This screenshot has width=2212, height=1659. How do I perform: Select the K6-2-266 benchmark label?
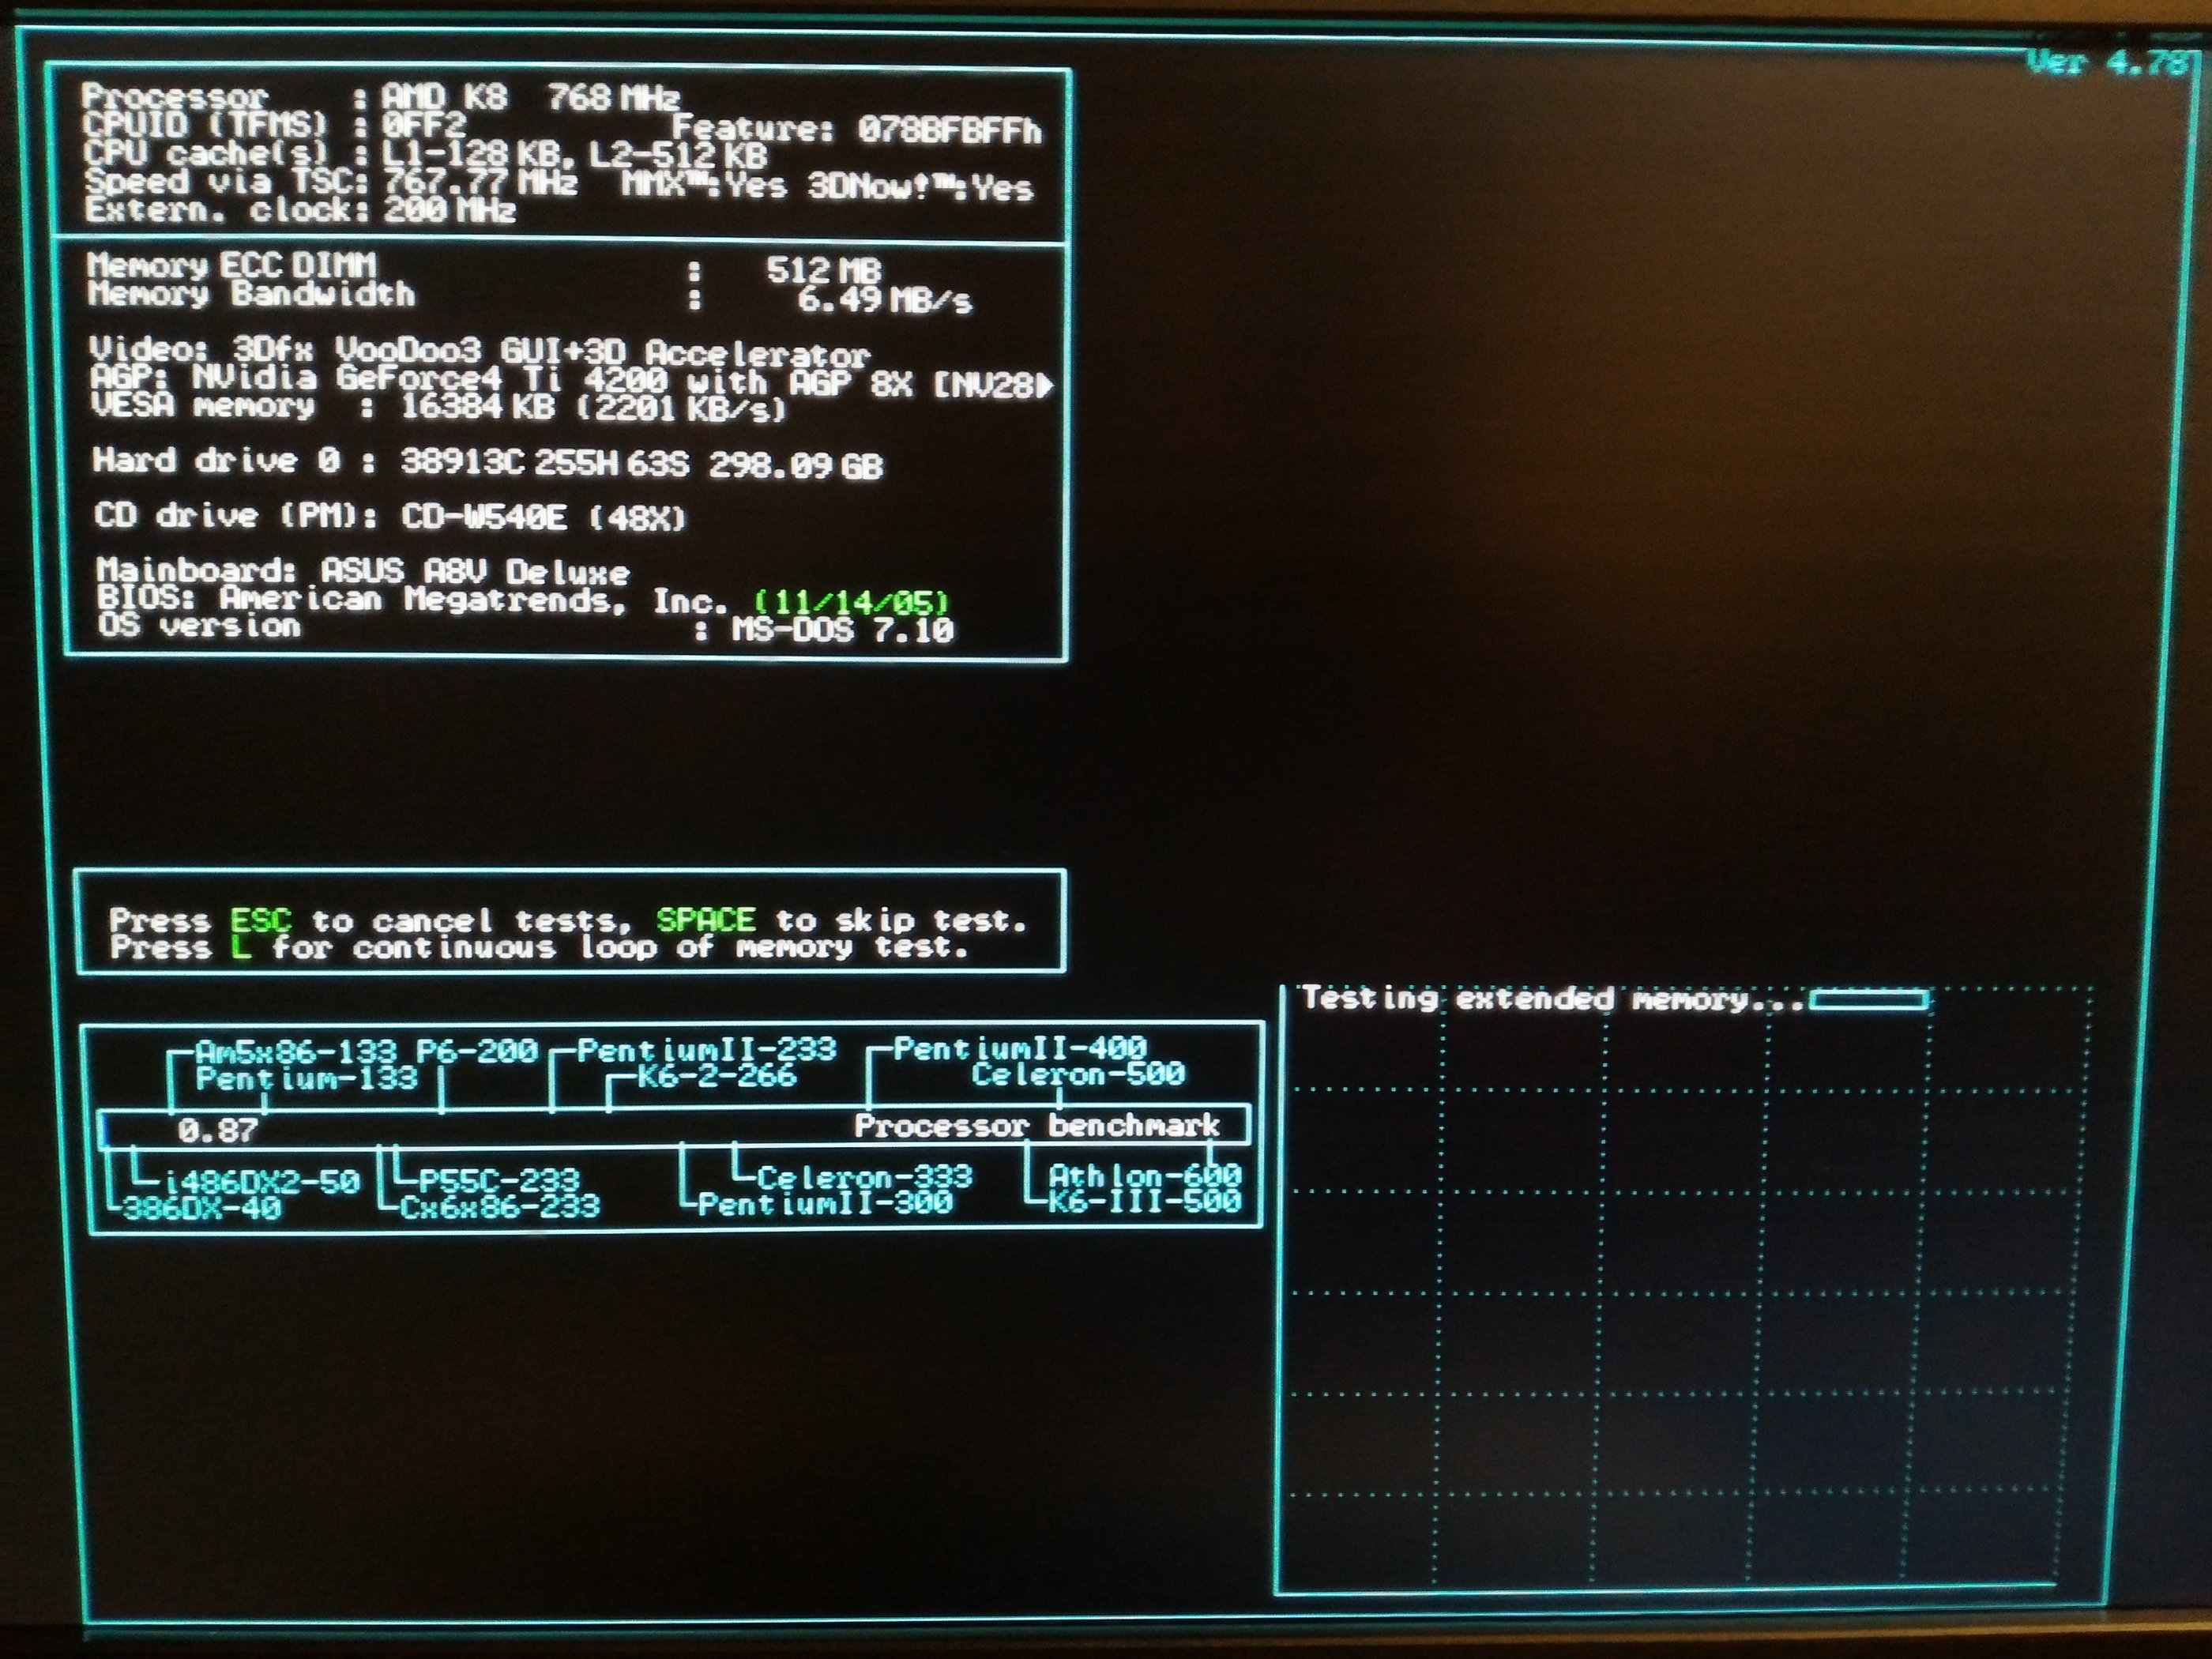coord(716,1076)
